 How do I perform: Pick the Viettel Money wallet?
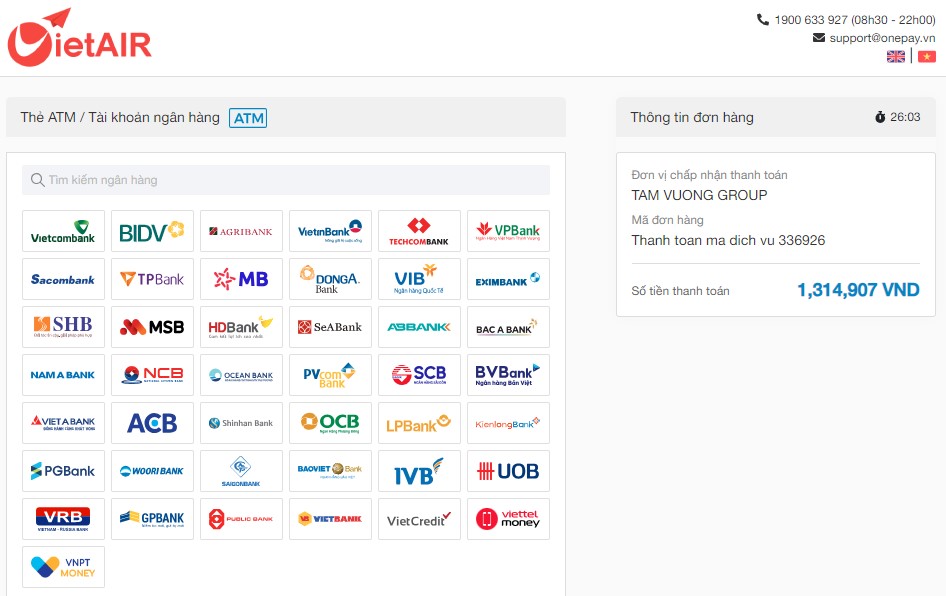tap(508, 519)
